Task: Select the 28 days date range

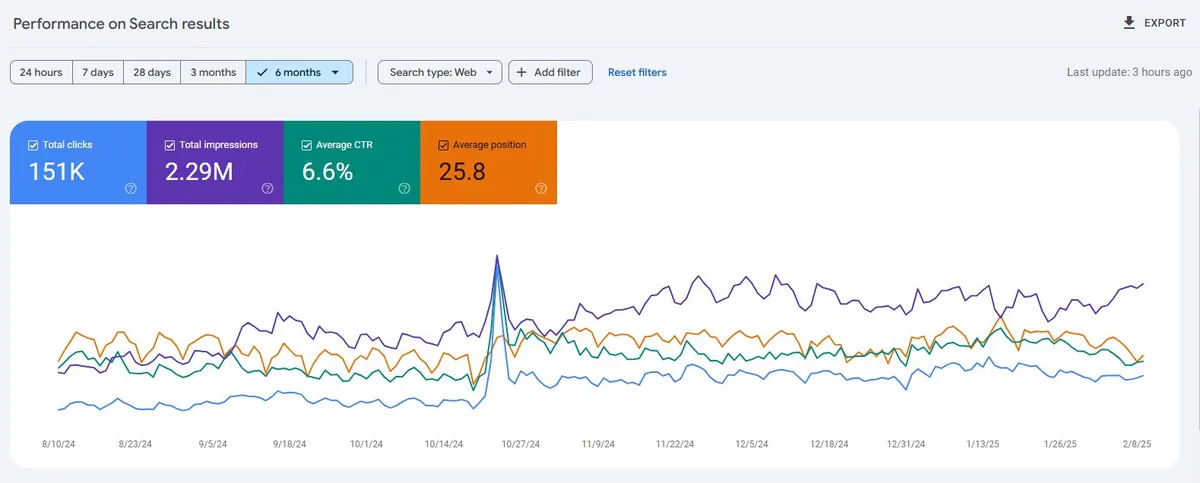Action: coord(152,72)
